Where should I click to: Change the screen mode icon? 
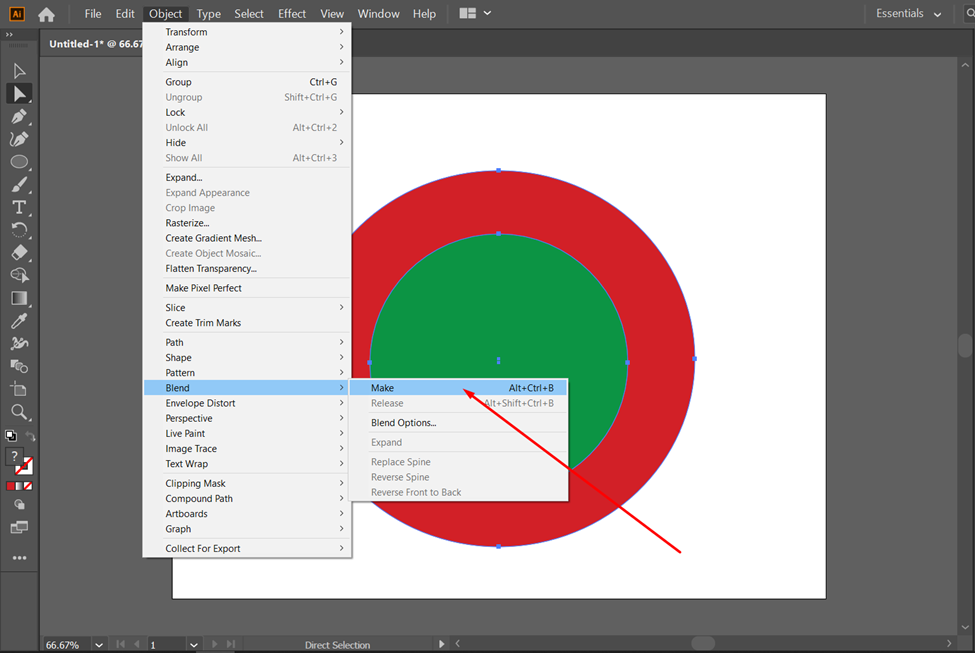coord(19,527)
